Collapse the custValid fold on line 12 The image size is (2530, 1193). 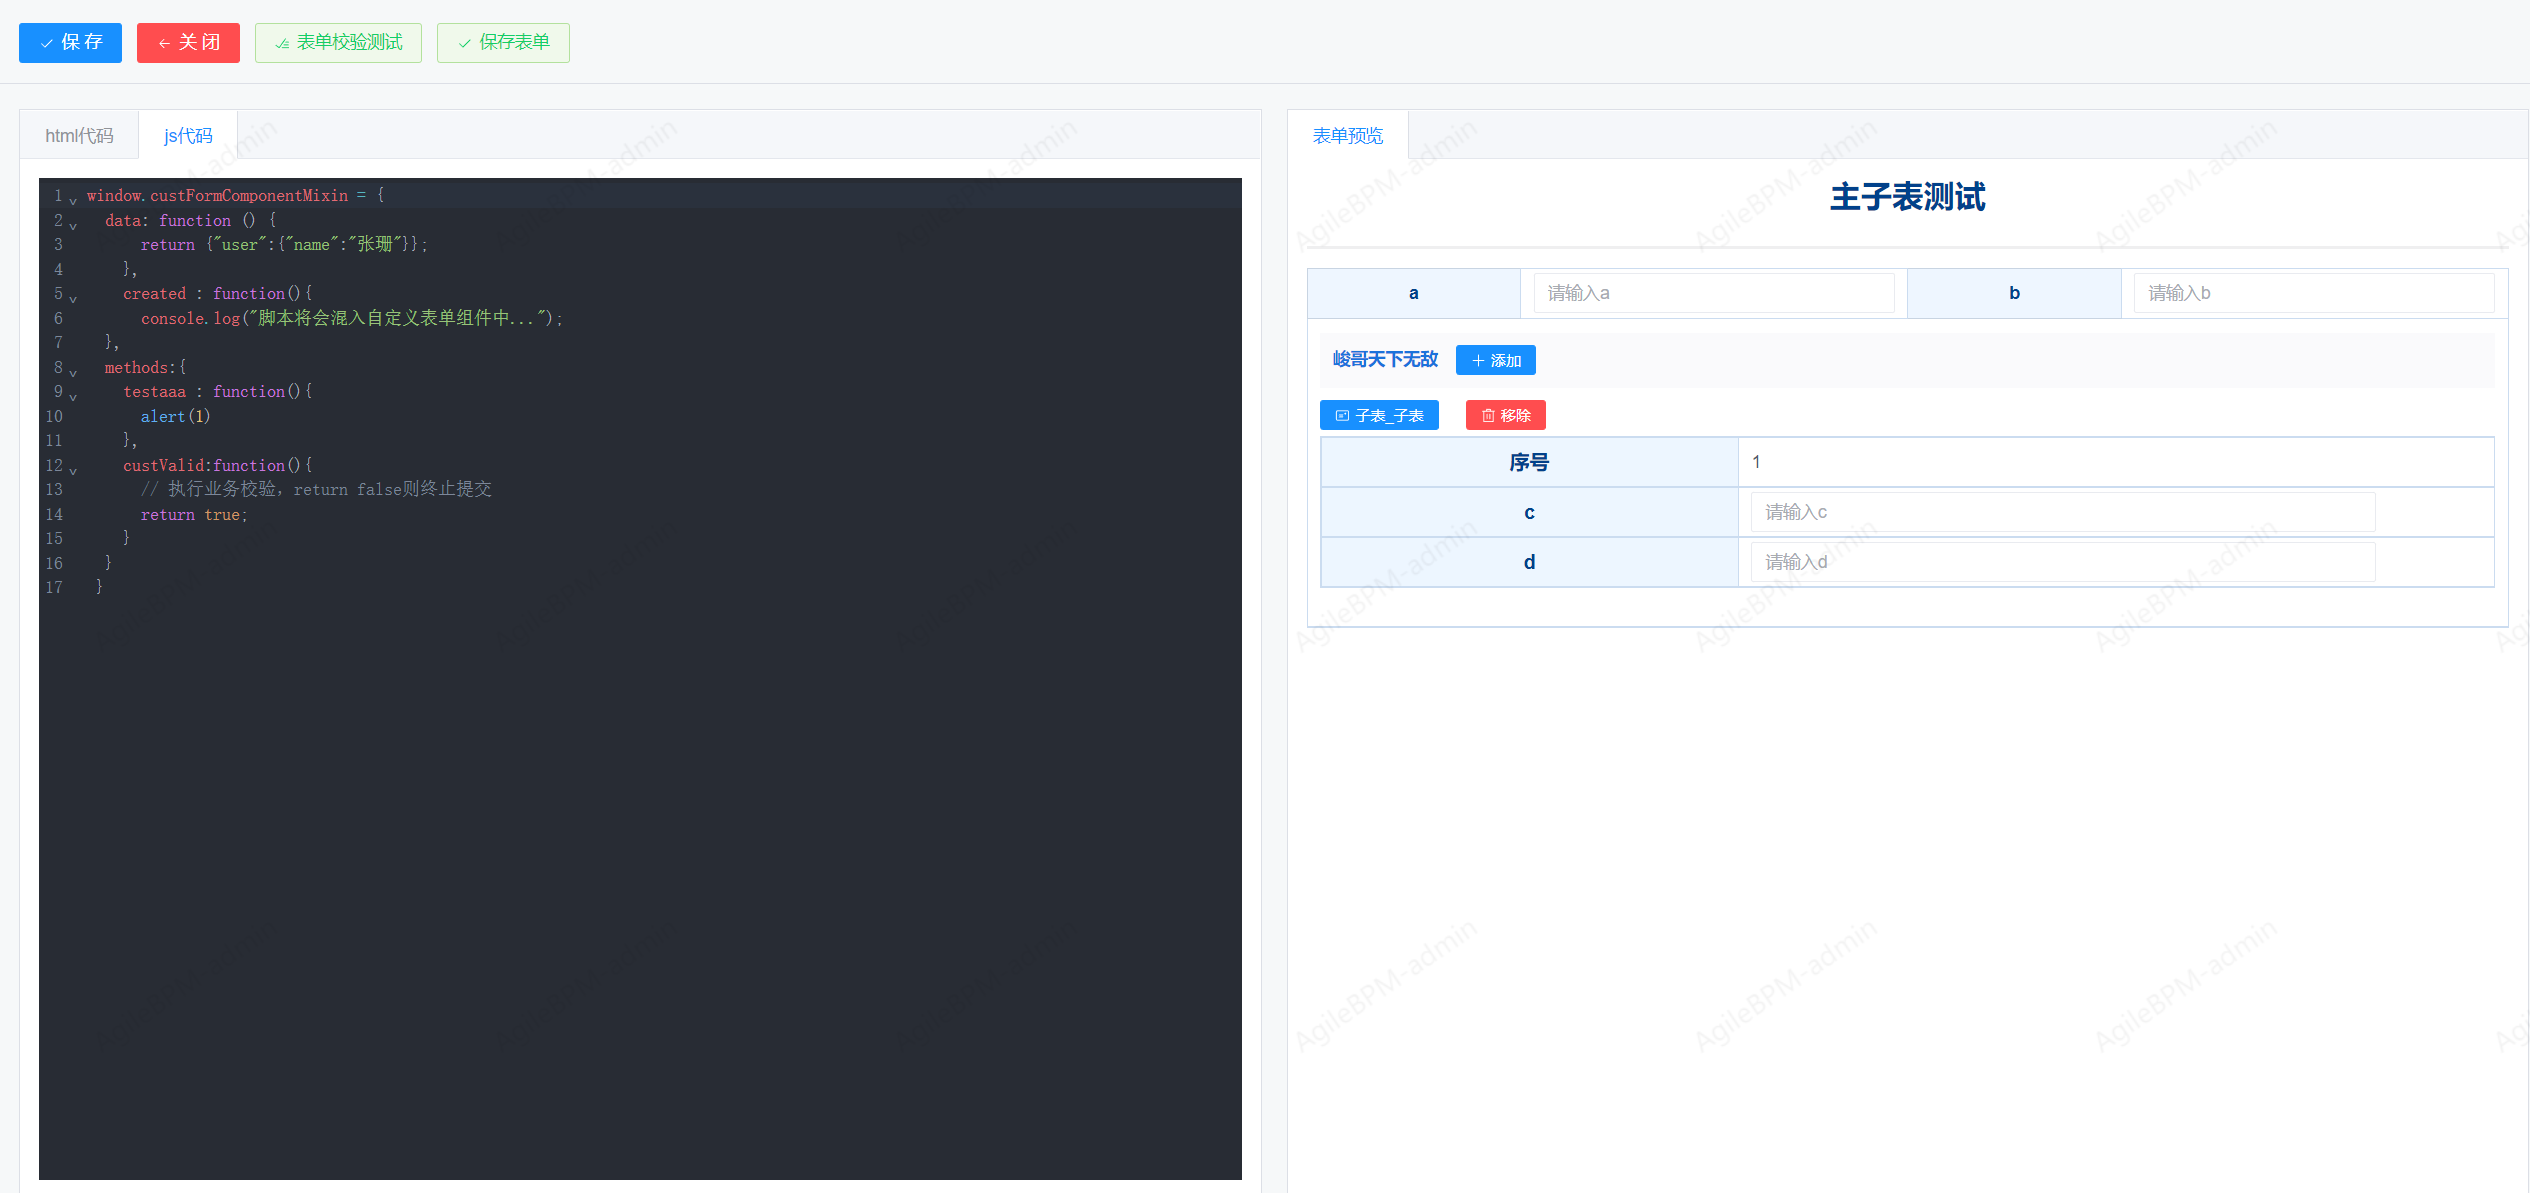pyautogui.click(x=73, y=471)
